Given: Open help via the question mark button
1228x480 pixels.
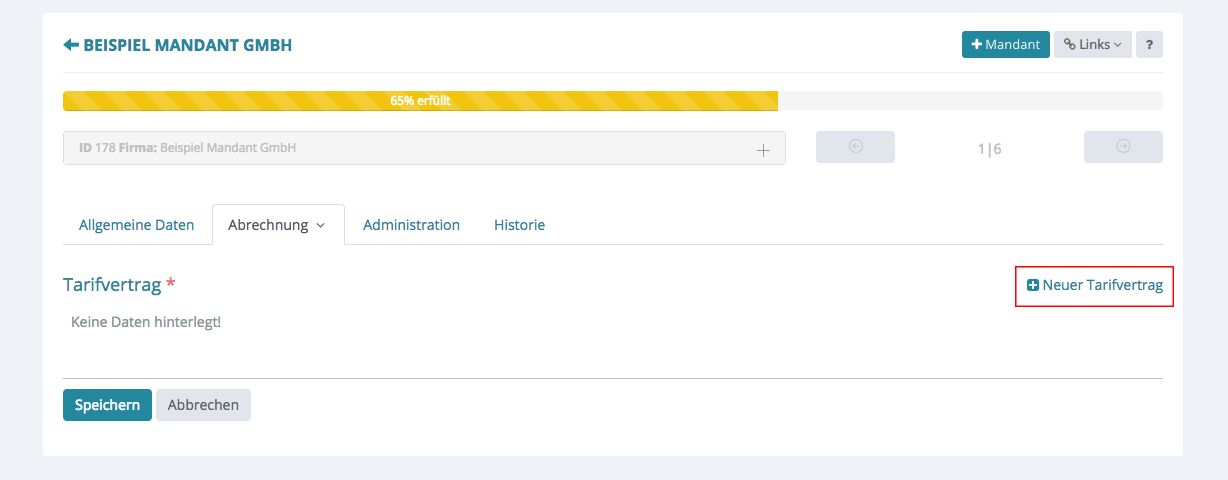Looking at the screenshot, I should coord(1149,45).
